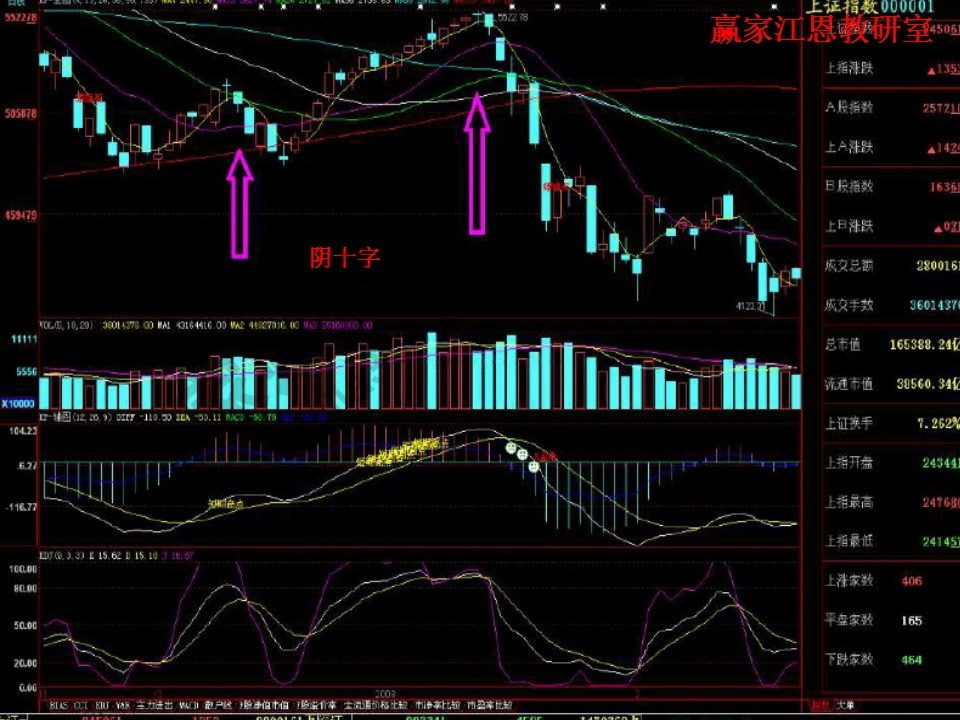
Task: Click the 成交总额 row in side panel
Action: coord(849,266)
